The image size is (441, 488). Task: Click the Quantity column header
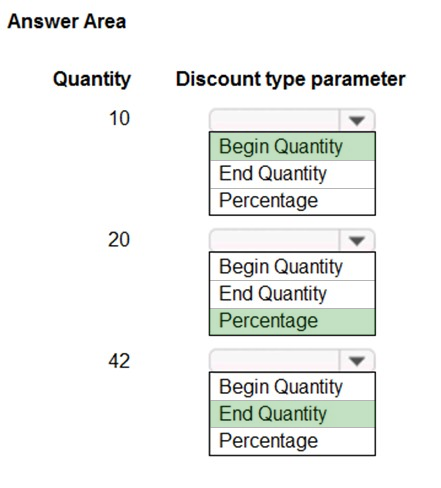click(92, 80)
